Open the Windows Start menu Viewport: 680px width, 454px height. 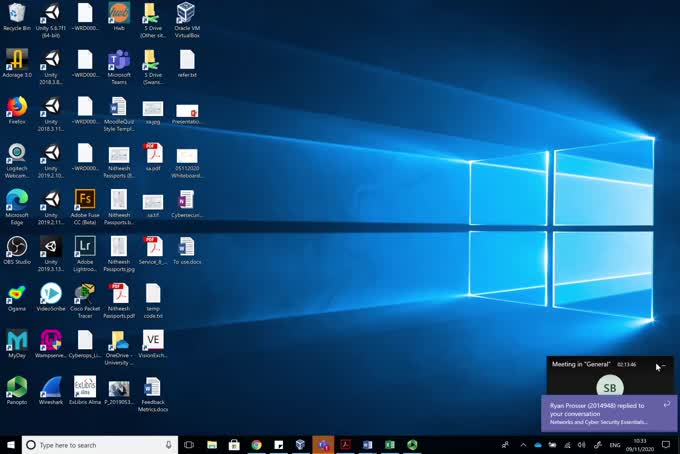click(11, 445)
